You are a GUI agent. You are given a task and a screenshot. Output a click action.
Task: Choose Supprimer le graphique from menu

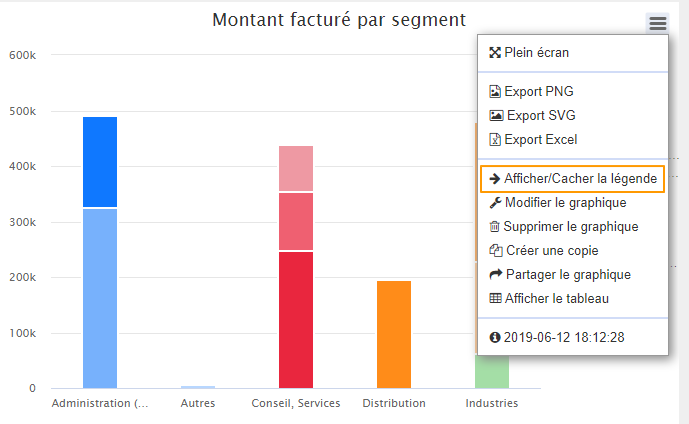[x=571, y=226]
